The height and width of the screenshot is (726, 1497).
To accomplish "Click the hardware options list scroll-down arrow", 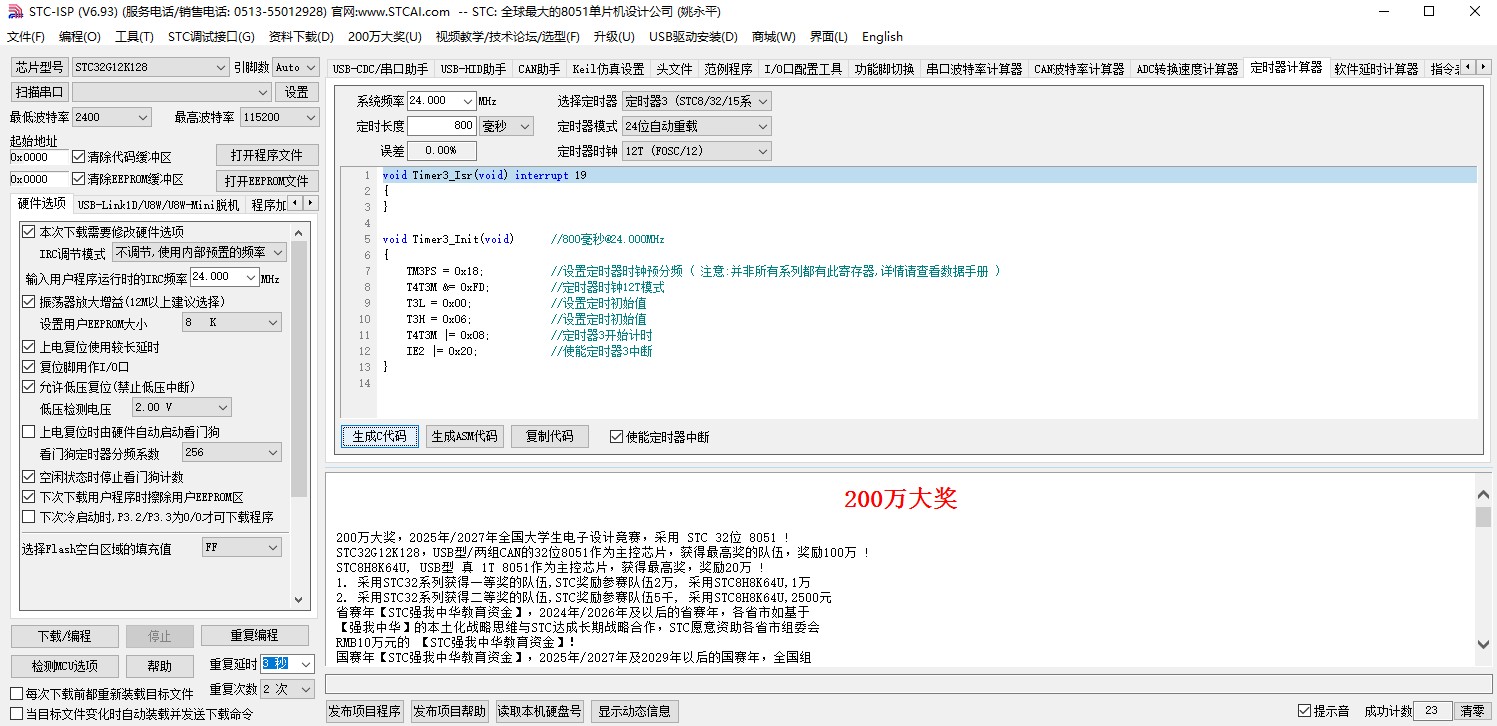I will (x=299, y=599).
